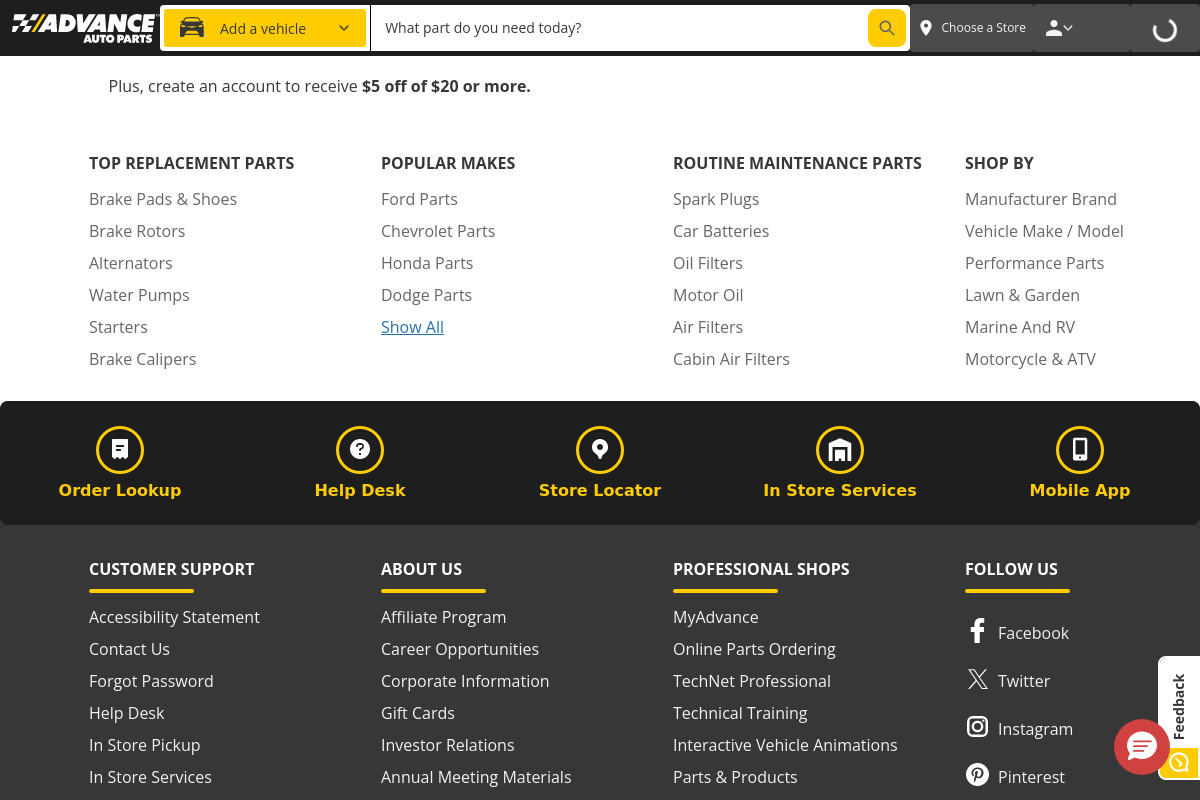Open In Store Pickup link
This screenshot has width=1200, height=800.
tap(144, 745)
